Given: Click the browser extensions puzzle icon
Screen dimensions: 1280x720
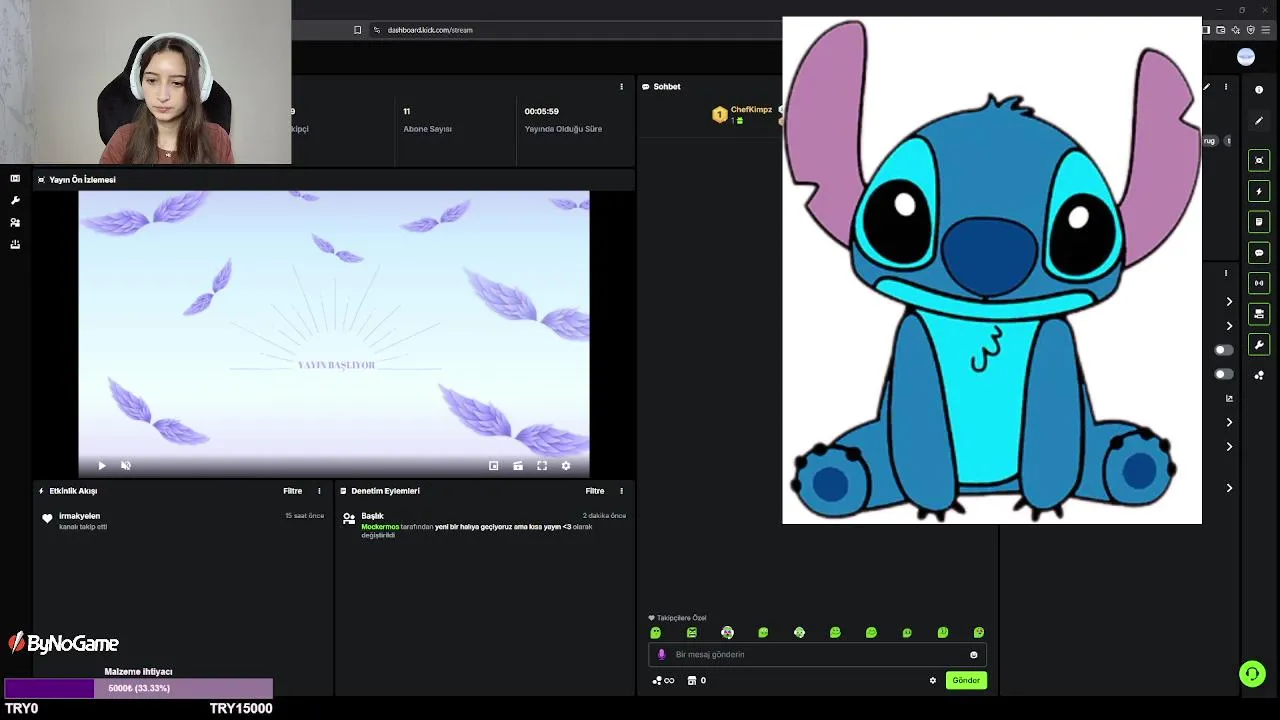Looking at the screenshot, I should pyautogui.click(x=1236, y=30).
